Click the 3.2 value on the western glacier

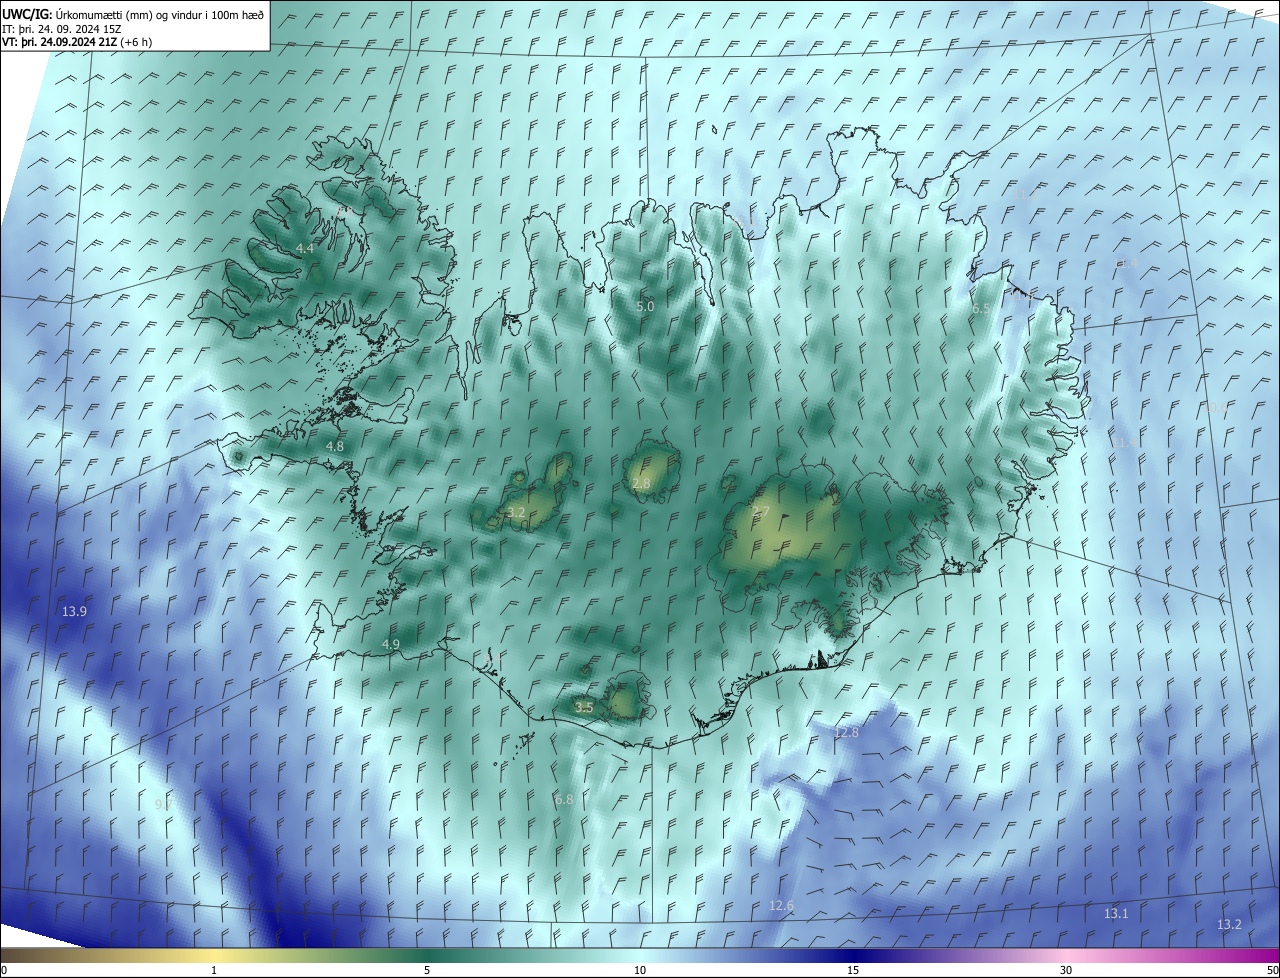(x=516, y=512)
